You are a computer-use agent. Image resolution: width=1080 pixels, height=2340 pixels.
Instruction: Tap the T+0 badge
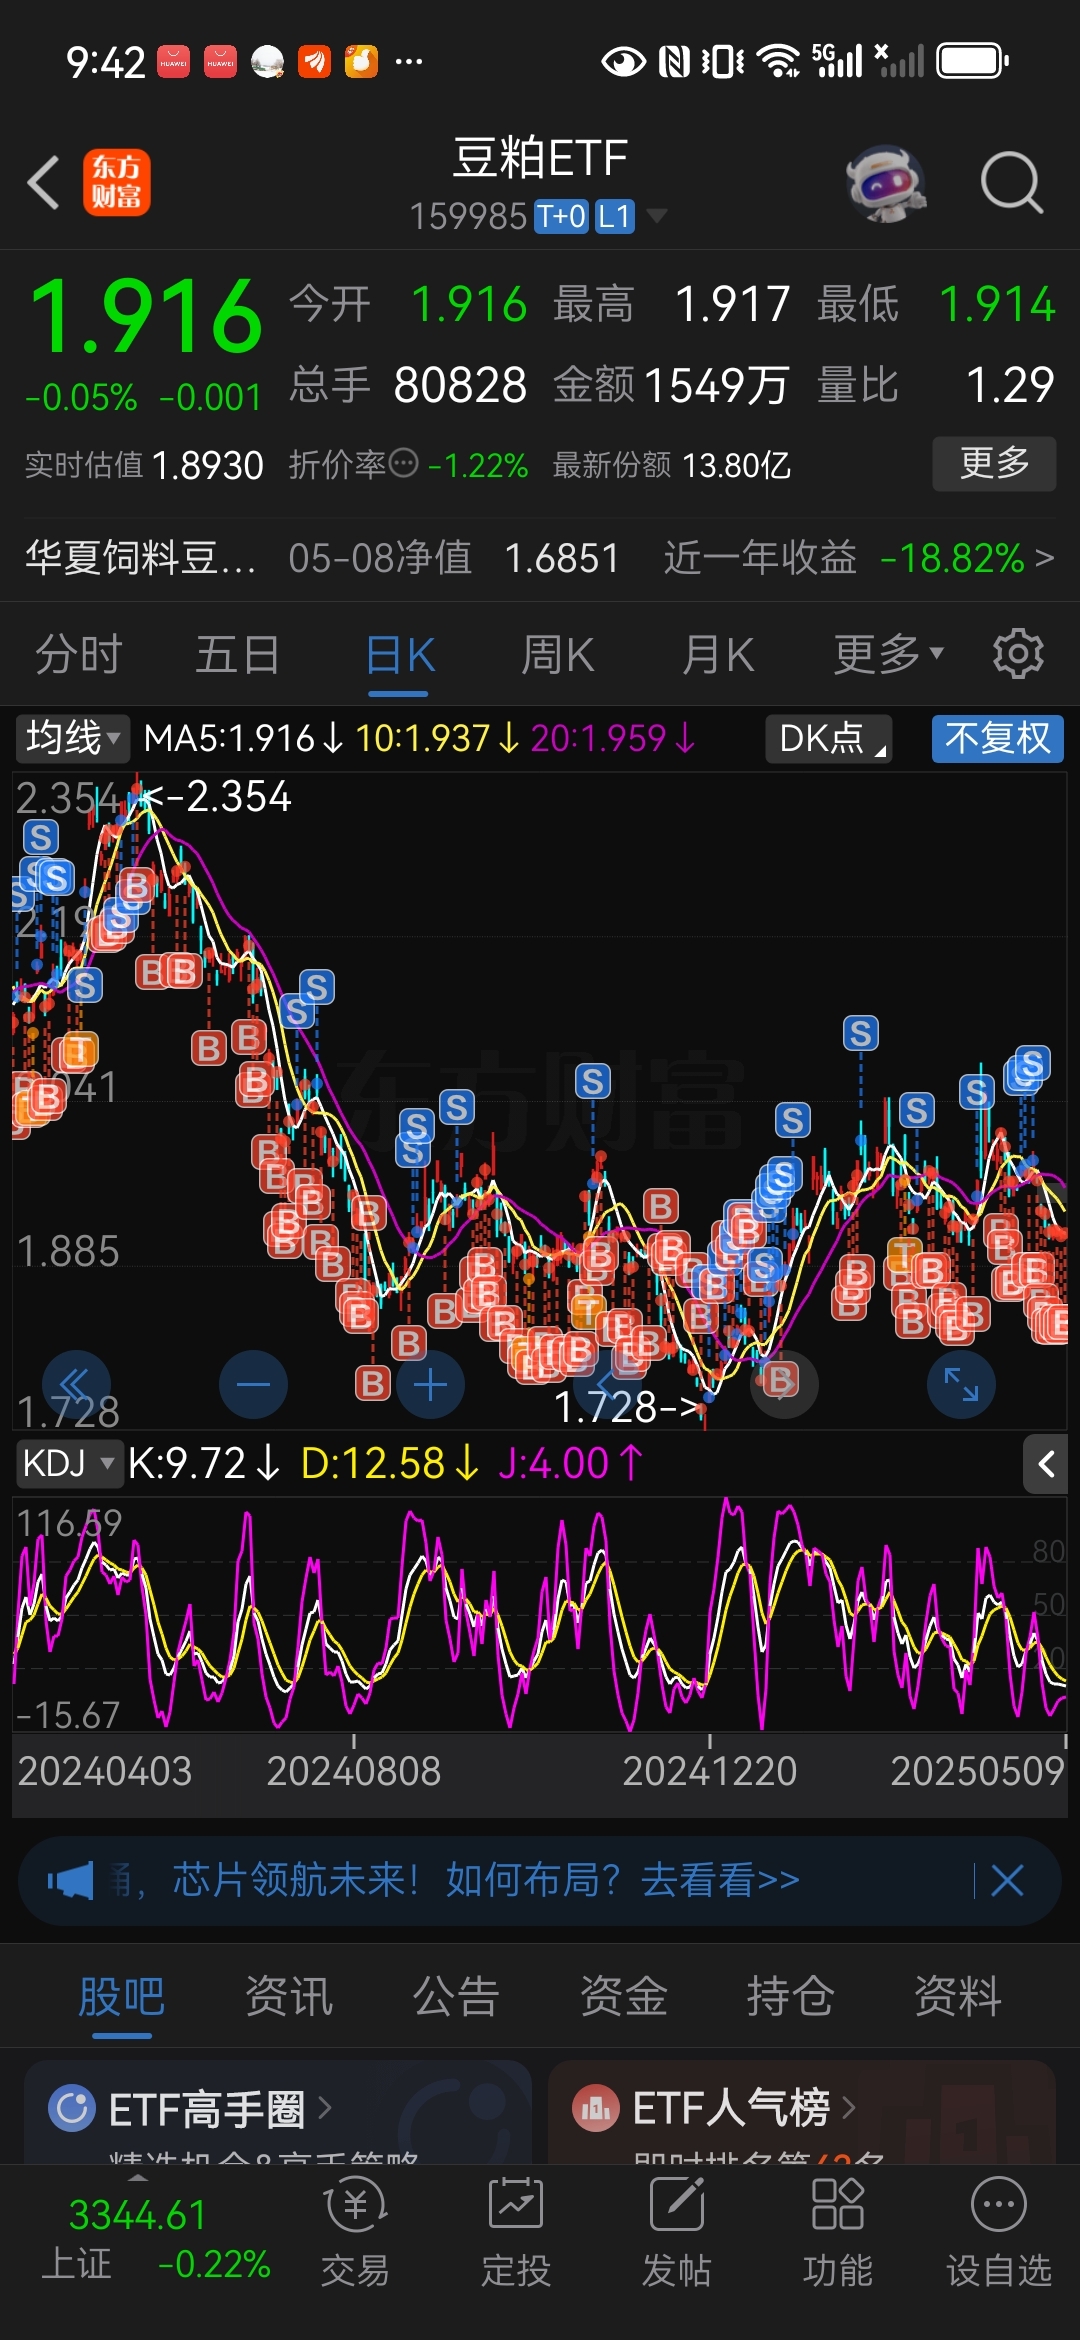561,216
